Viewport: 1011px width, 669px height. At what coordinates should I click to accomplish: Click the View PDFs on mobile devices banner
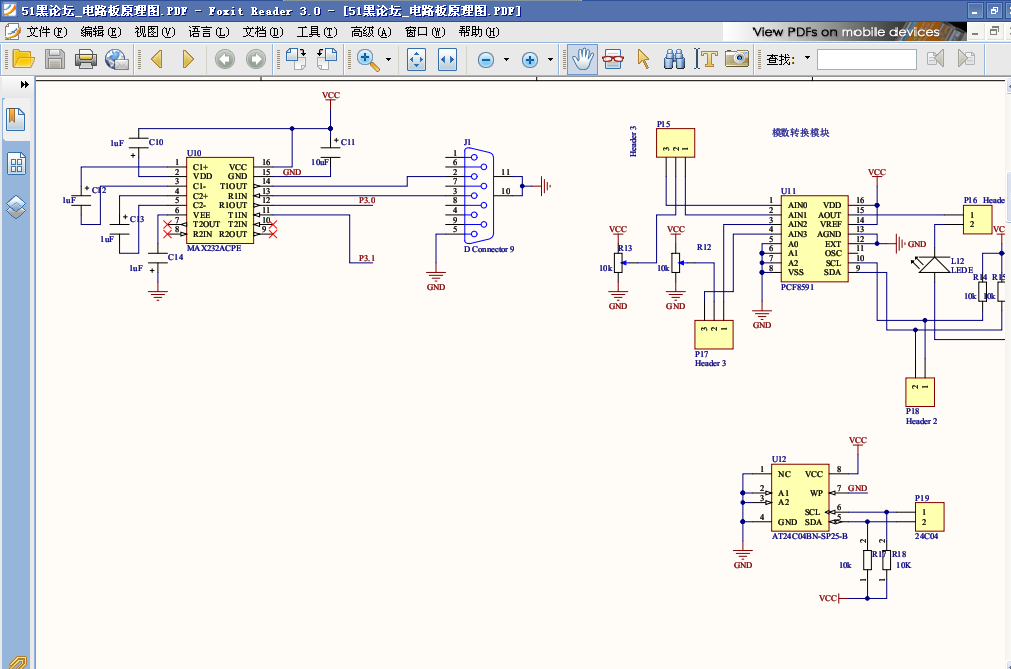click(845, 32)
